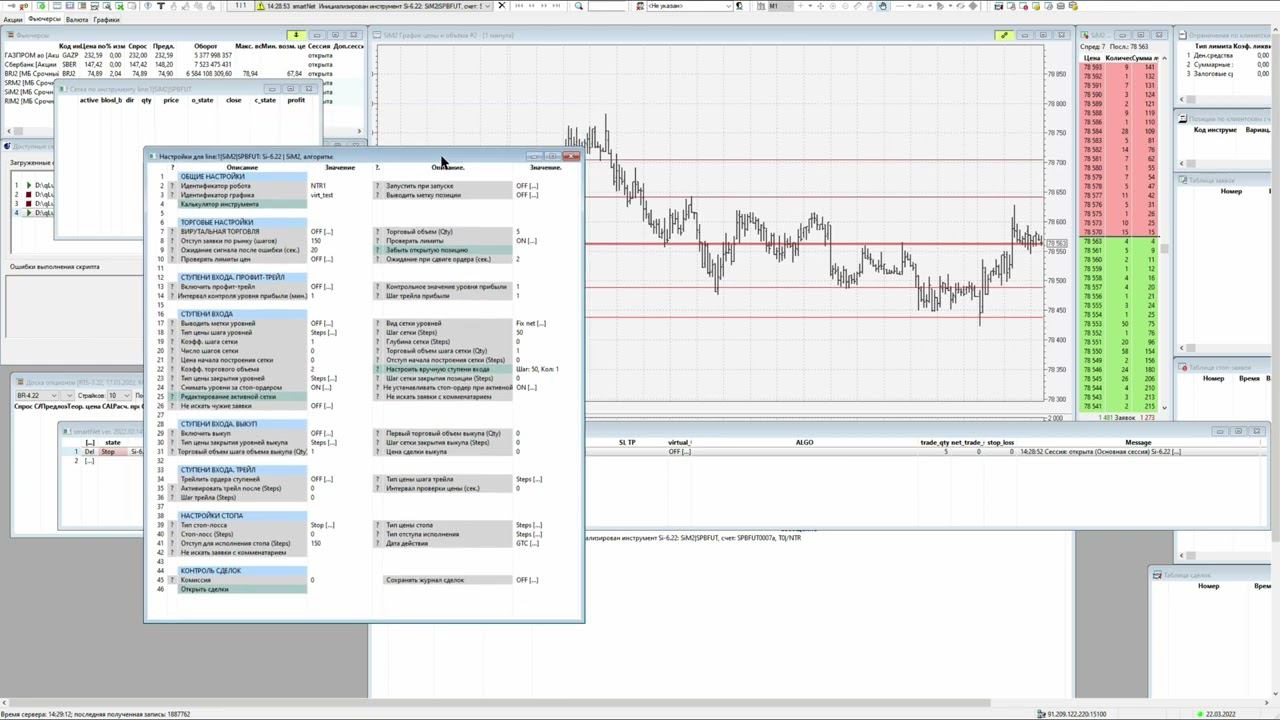The height and width of the screenshot is (720, 1280).
Task: Click server address 91.209.122.220:15100 in status bar
Action: click(x=1076, y=714)
